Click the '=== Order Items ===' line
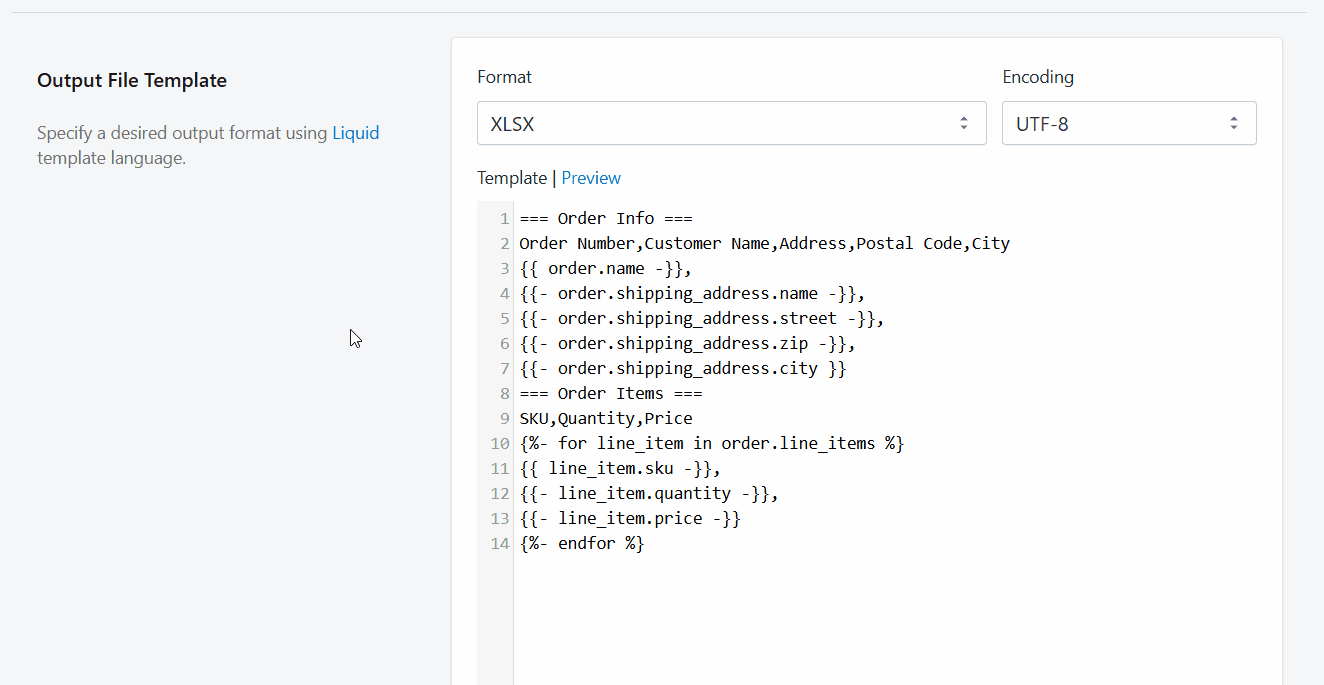This screenshot has height=685, width=1324. click(610, 394)
